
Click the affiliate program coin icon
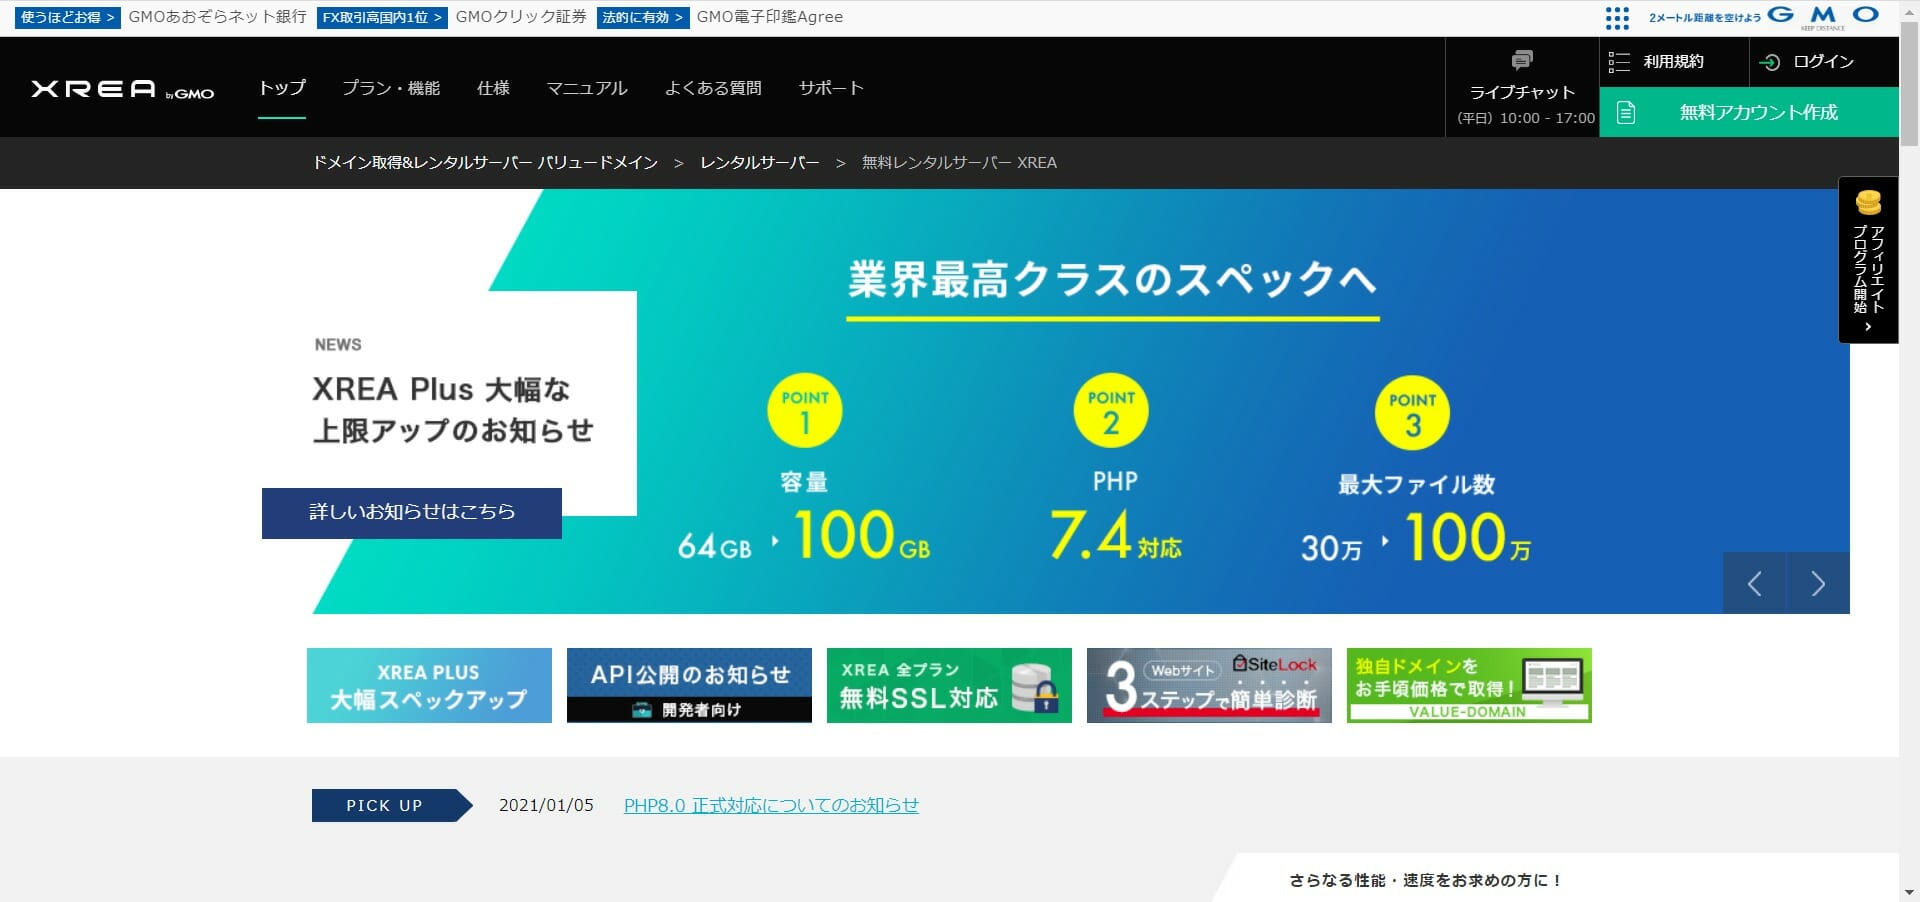pyautogui.click(x=1868, y=203)
